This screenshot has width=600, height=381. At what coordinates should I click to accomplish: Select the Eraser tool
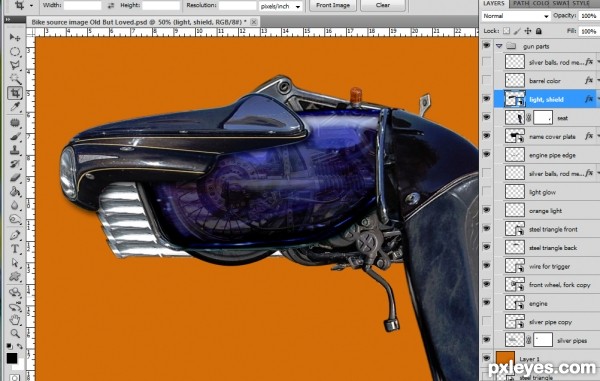click(x=15, y=178)
